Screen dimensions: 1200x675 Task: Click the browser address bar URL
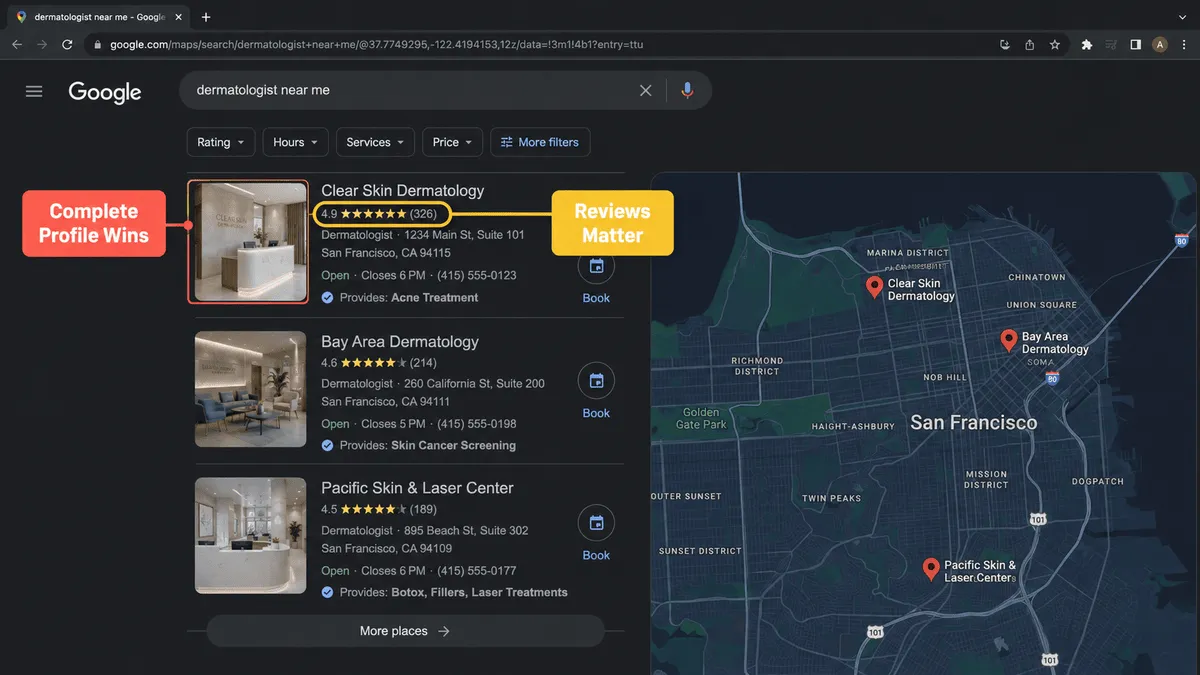pos(377,45)
